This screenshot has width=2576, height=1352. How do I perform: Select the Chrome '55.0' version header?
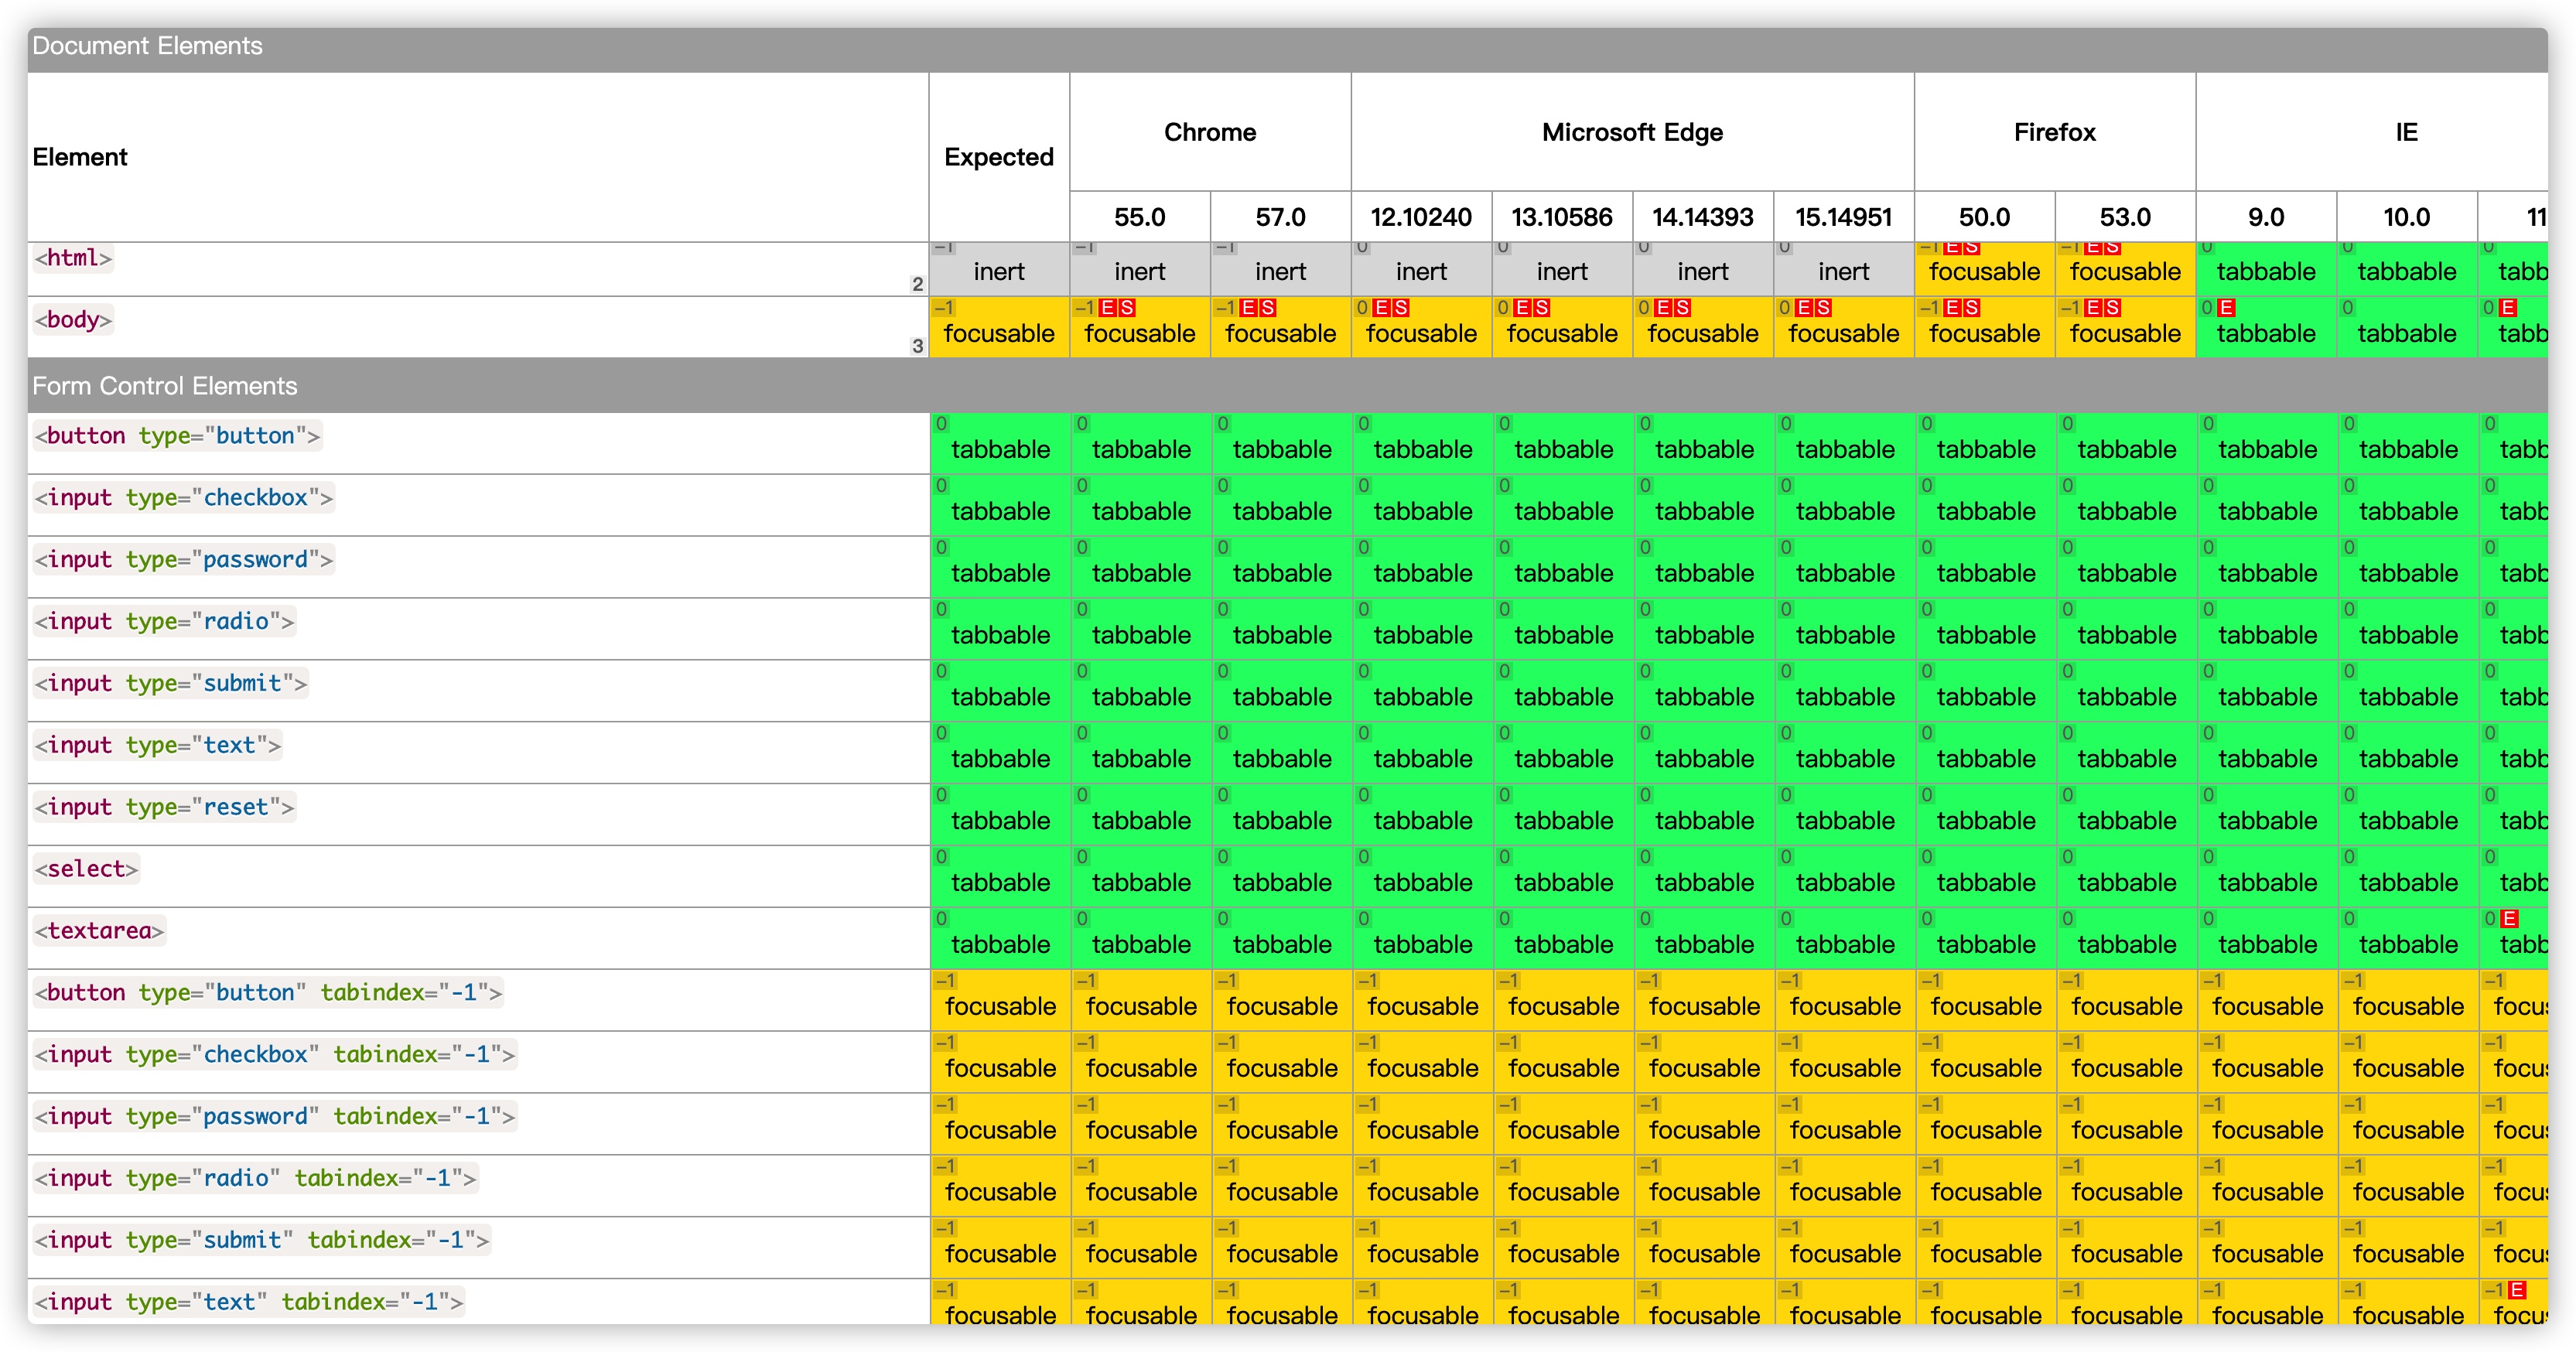point(1140,217)
